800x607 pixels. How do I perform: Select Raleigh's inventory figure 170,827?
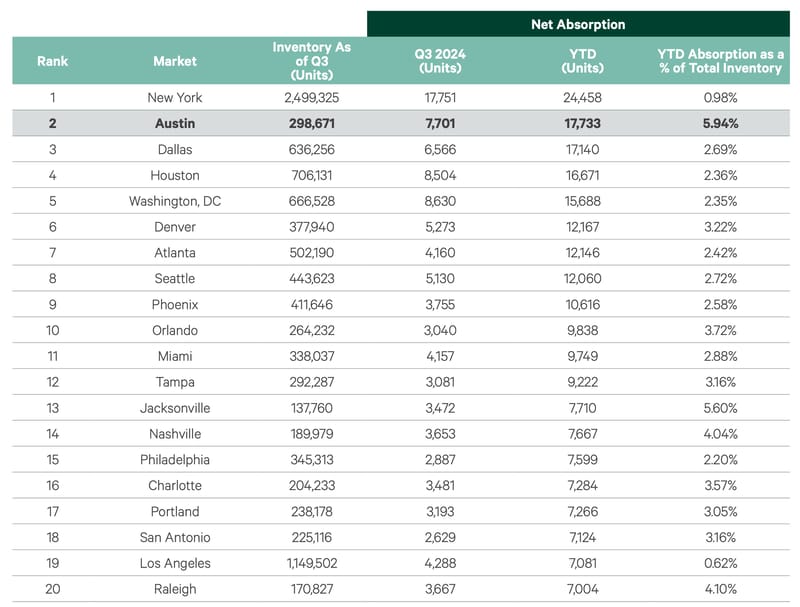pos(311,589)
